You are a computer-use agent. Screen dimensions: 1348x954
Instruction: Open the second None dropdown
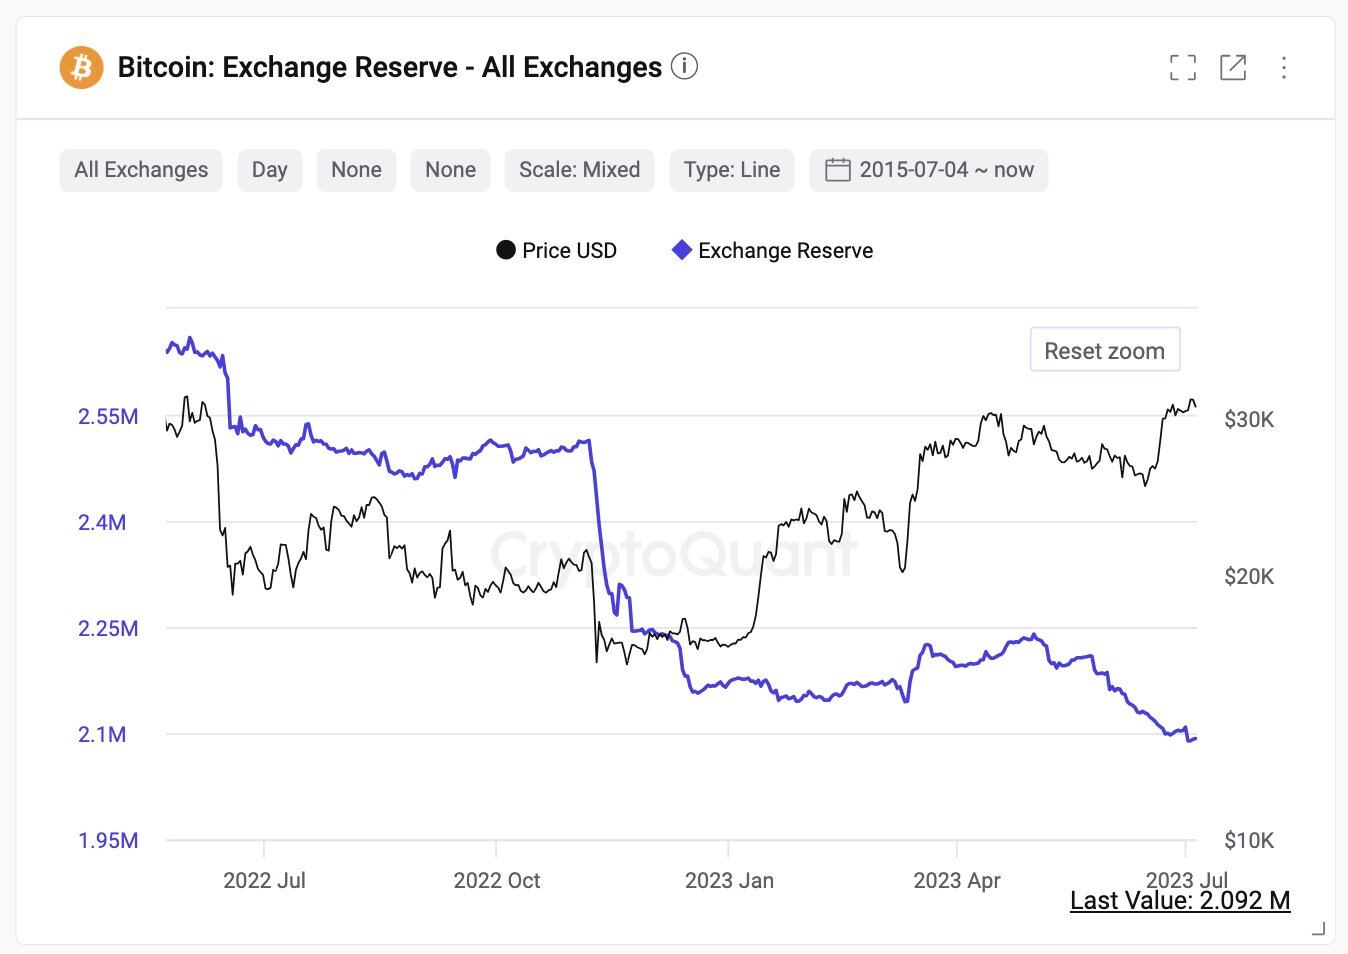[x=450, y=170]
